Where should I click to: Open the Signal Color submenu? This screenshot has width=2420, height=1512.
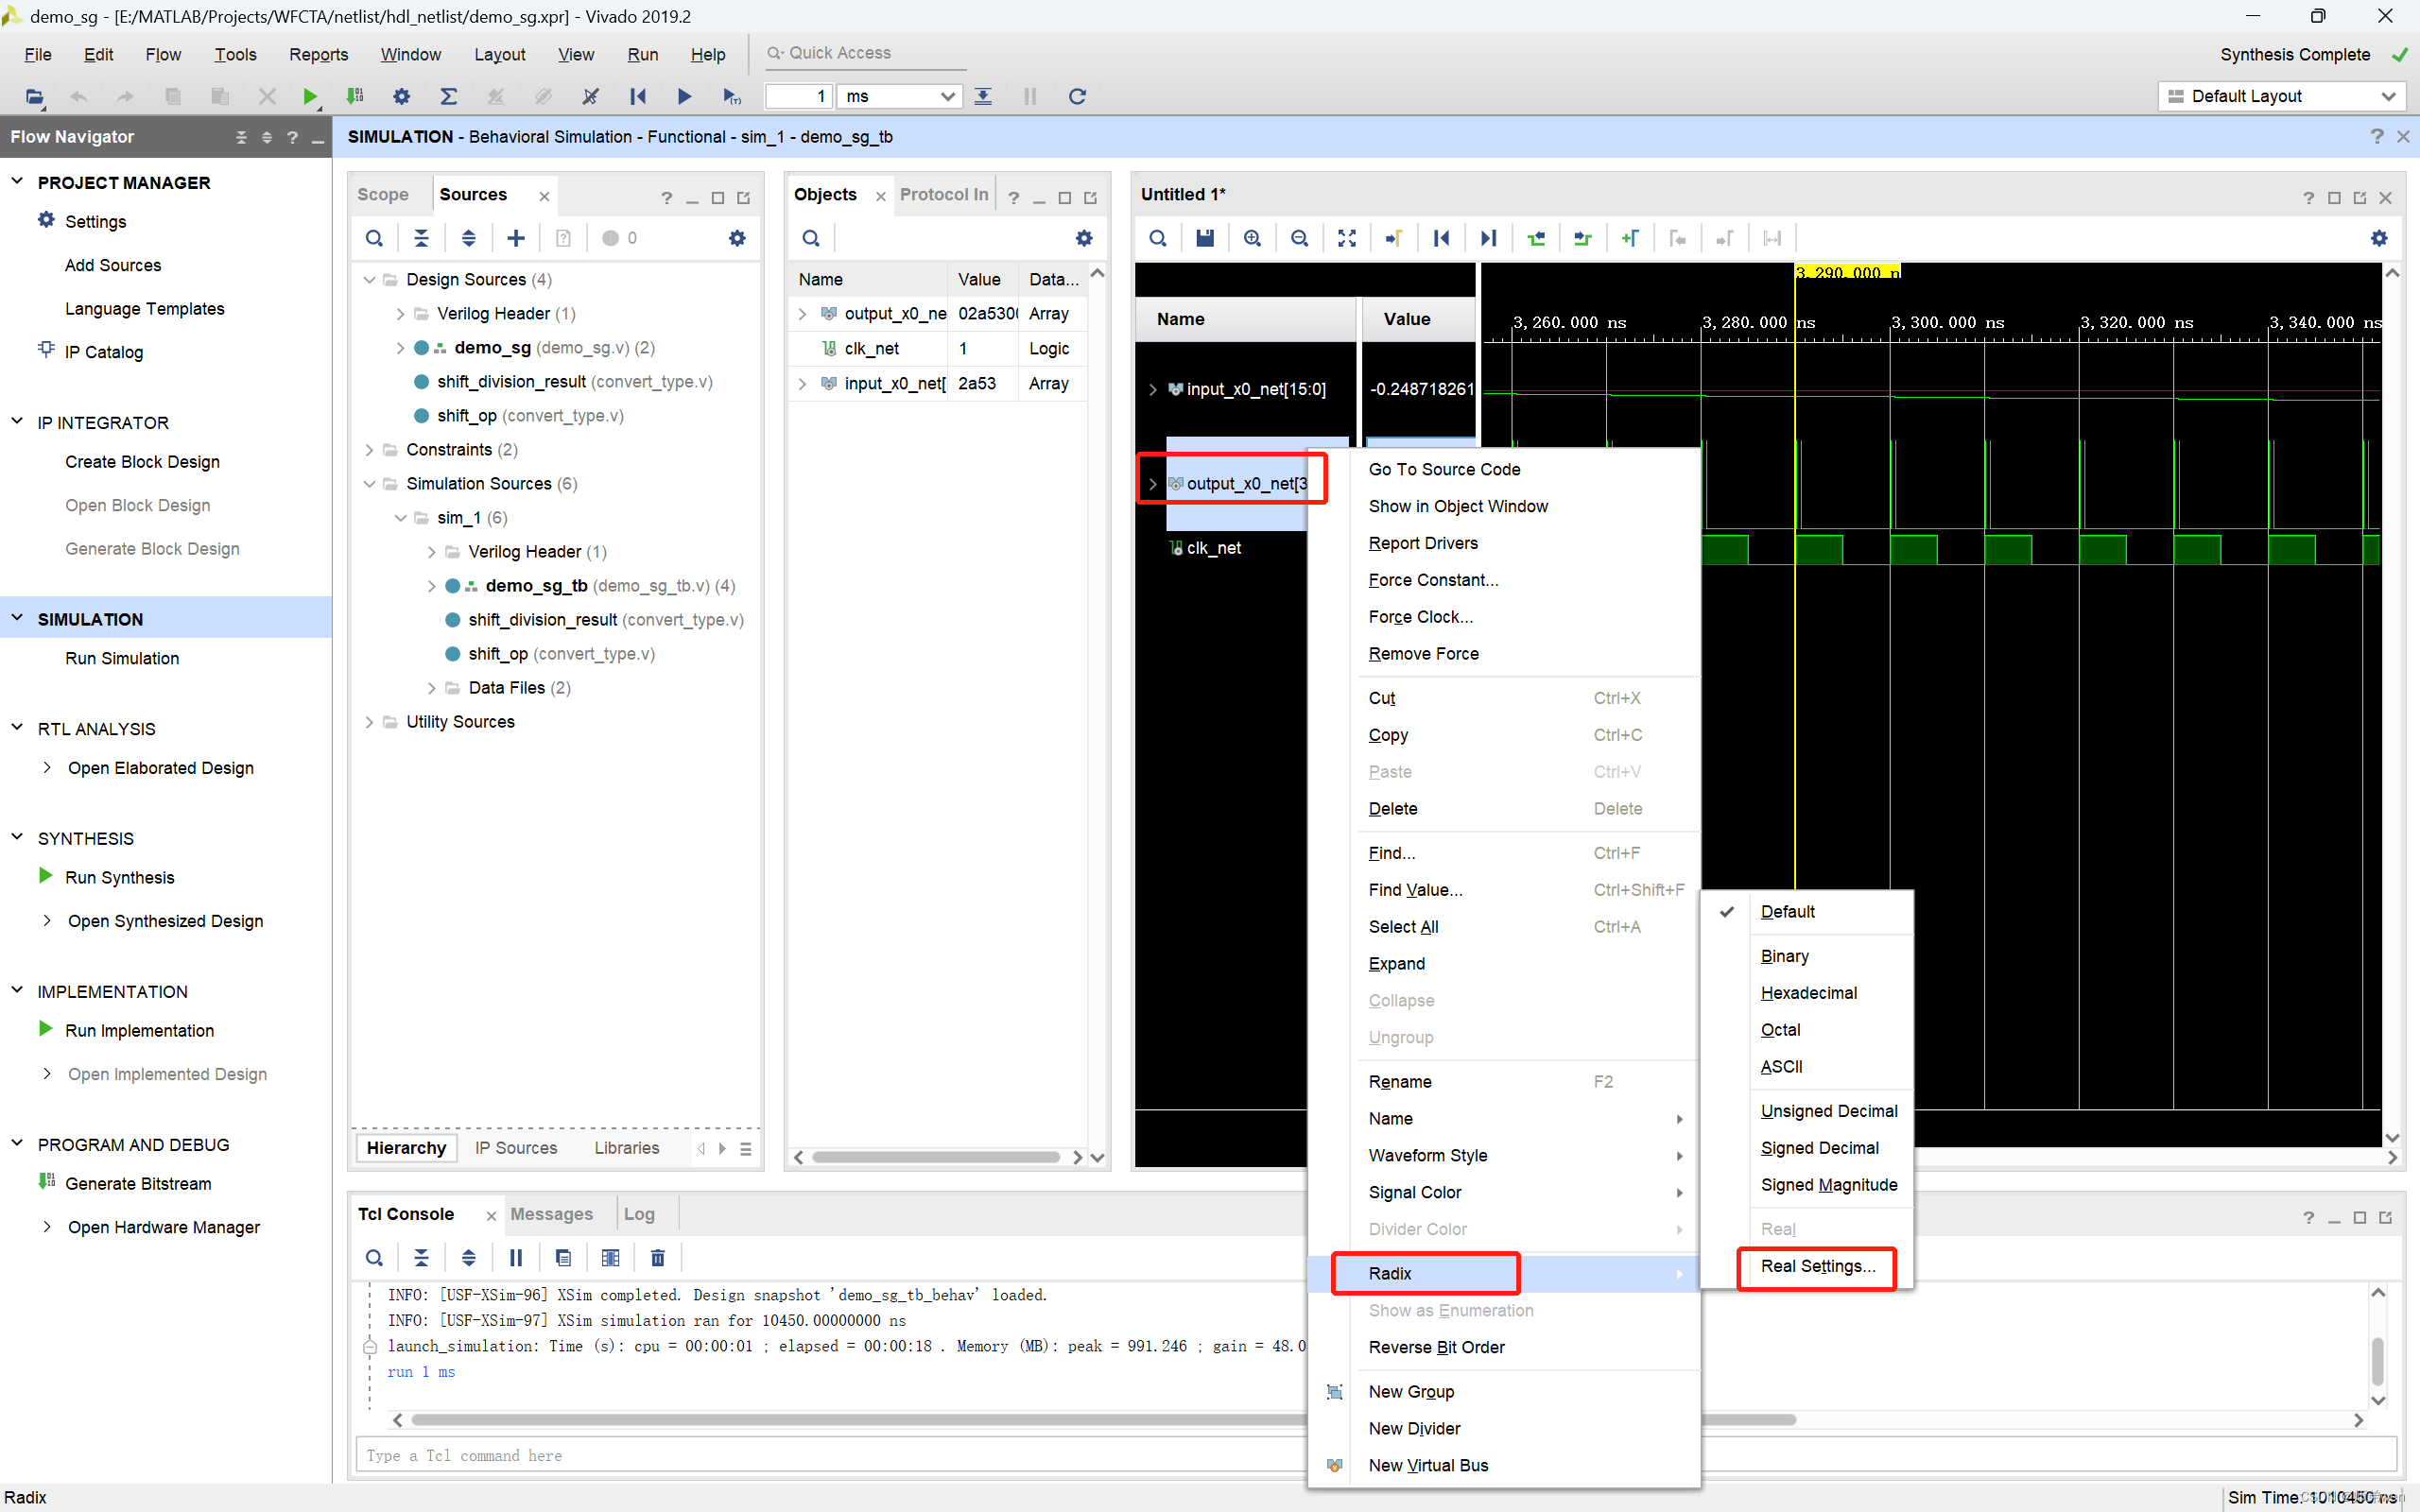[x=1413, y=1191]
